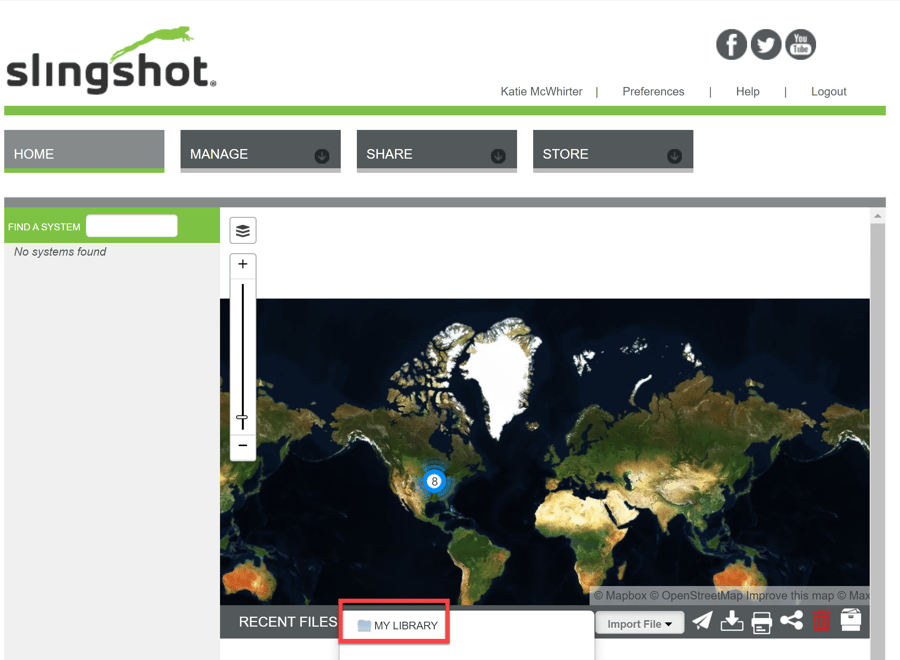Viewport: 900px width, 660px height.
Task: Open the map layers control
Action: (243, 231)
